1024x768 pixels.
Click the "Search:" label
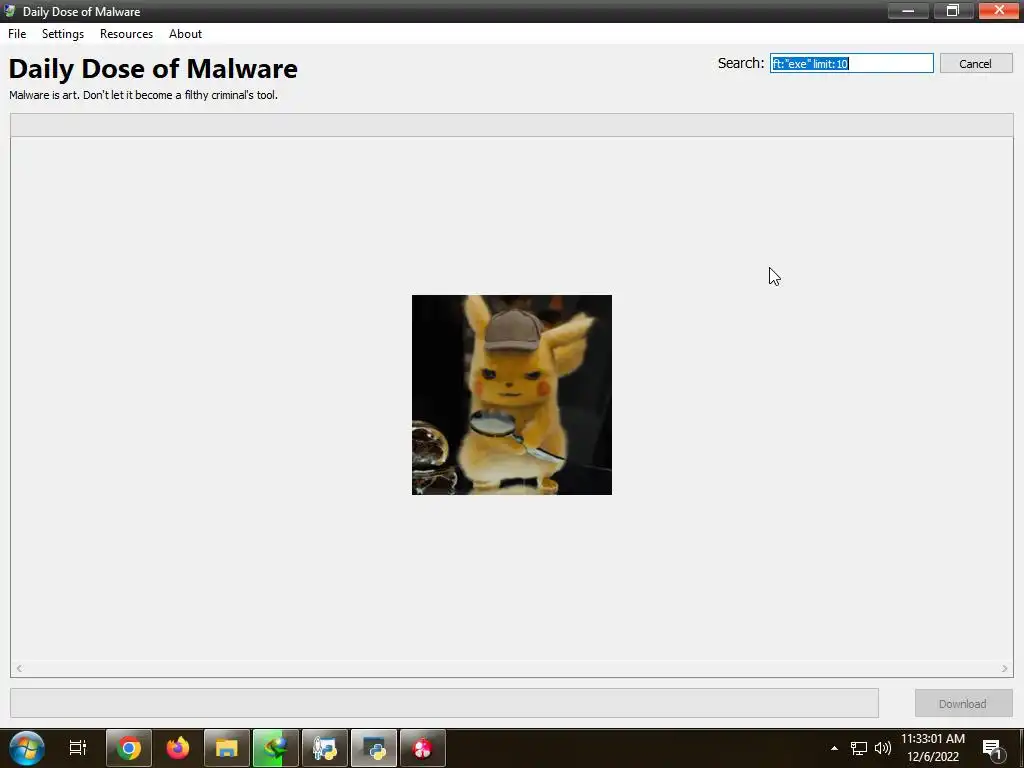(x=741, y=63)
